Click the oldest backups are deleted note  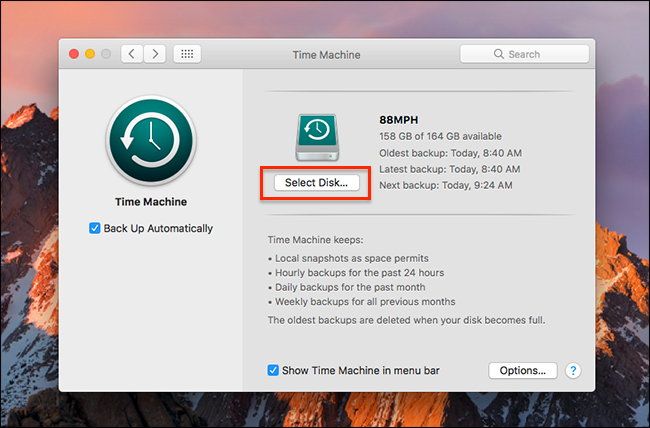(x=406, y=320)
